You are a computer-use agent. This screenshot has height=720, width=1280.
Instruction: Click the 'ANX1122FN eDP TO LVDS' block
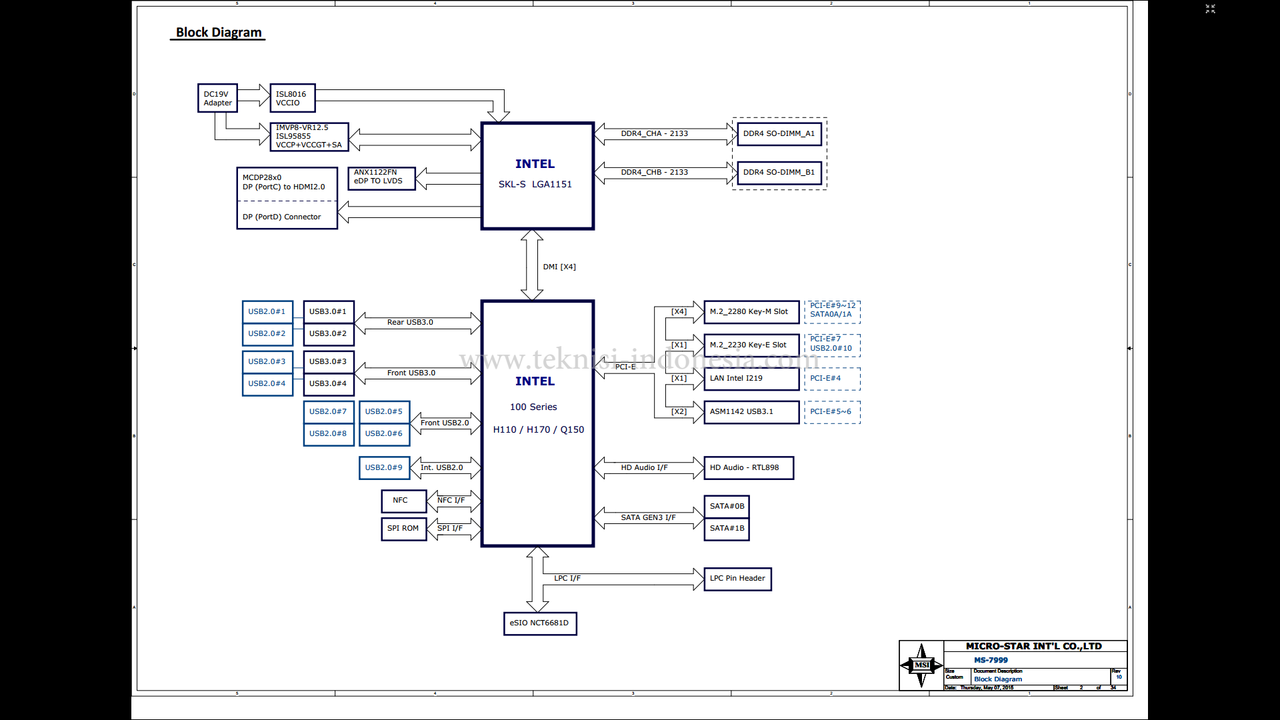click(382, 177)
